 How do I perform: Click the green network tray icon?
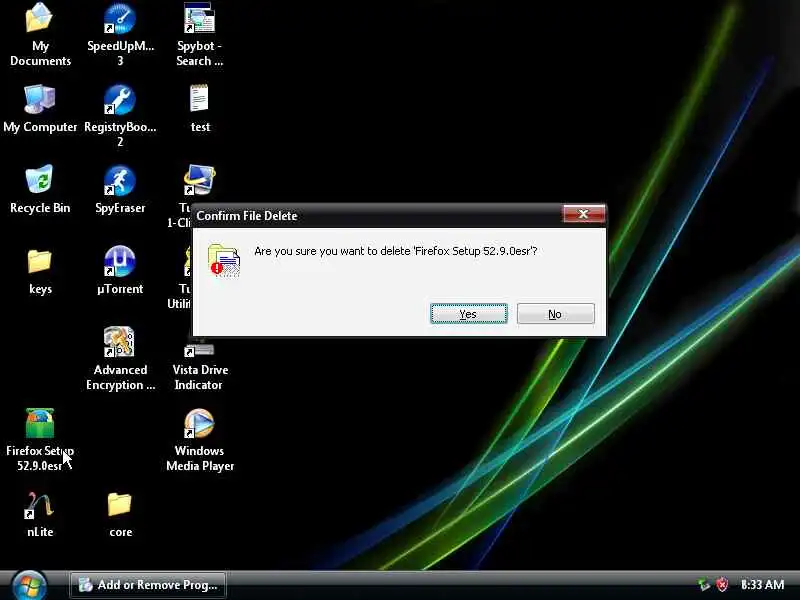[704, 584]
